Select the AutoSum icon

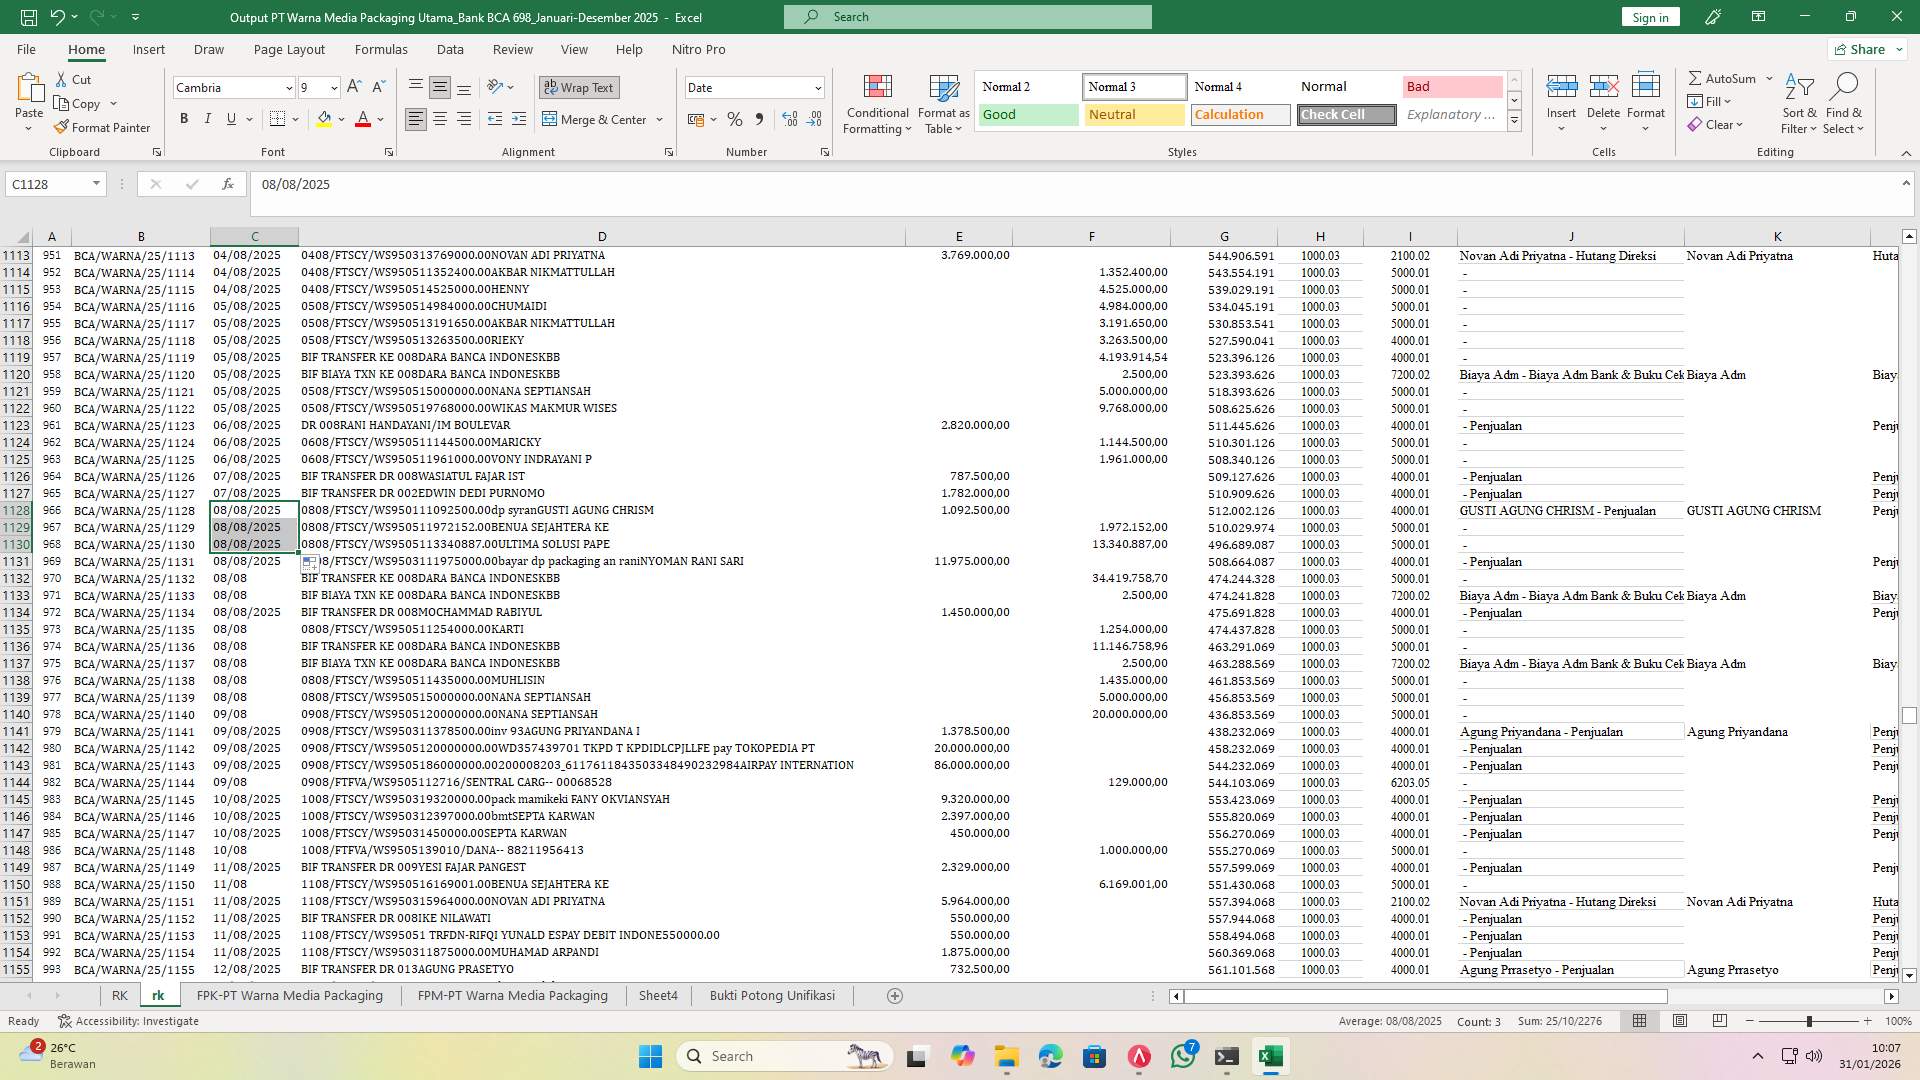point(1696,77)
